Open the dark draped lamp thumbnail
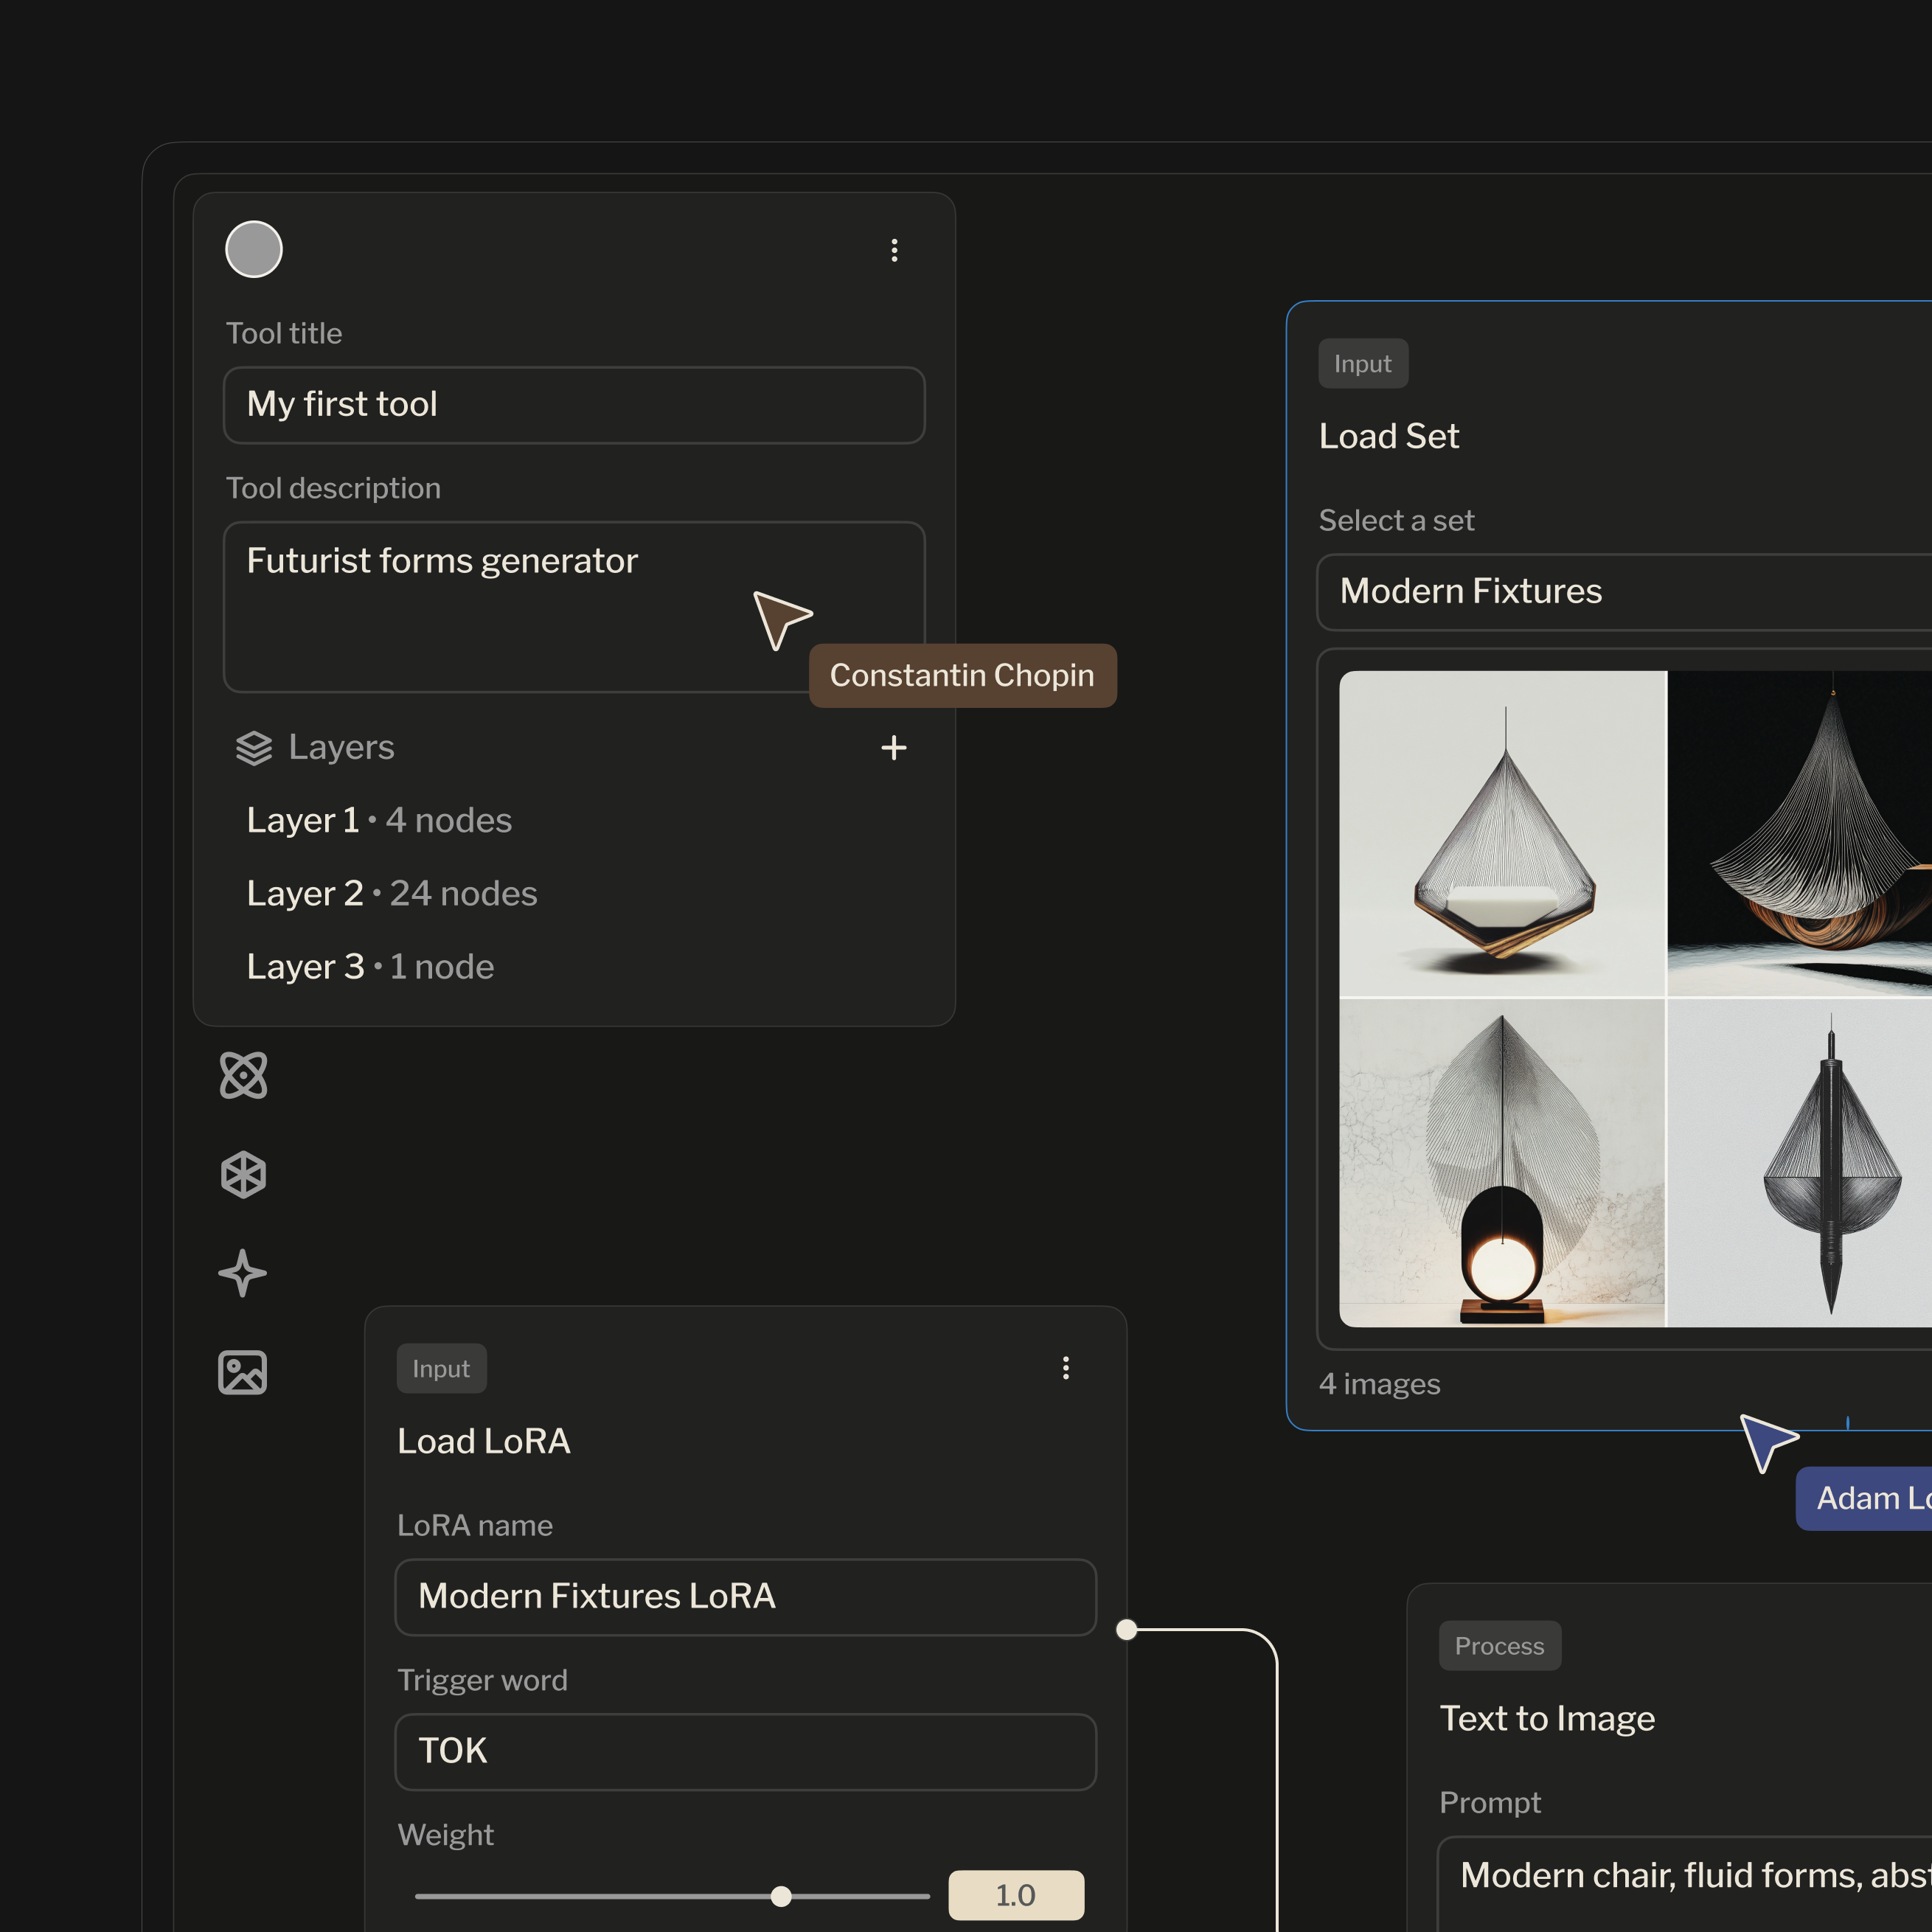Screen dimensions: 1932x1932 [1800, 833]
